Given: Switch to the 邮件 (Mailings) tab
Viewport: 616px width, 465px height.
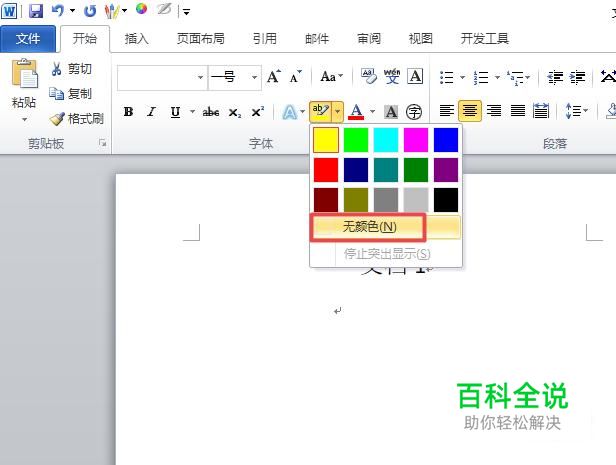Looking at the screenshot, I should (x=317, y=38).
